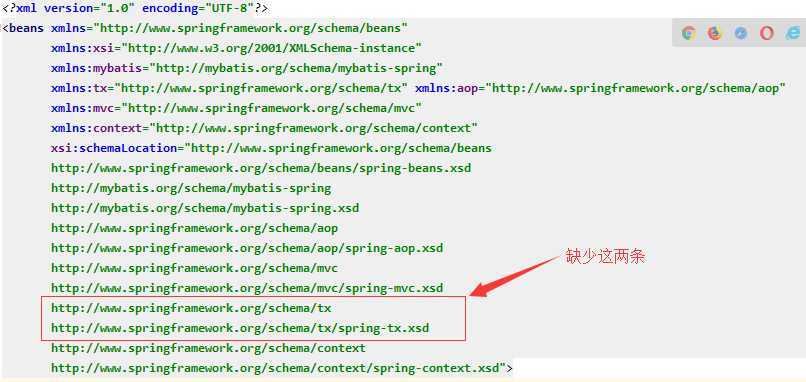Click the xsi:schemaLocation attribute line
Image resolution: width=806 pixels, height=382 pixels.
[271, 149]
